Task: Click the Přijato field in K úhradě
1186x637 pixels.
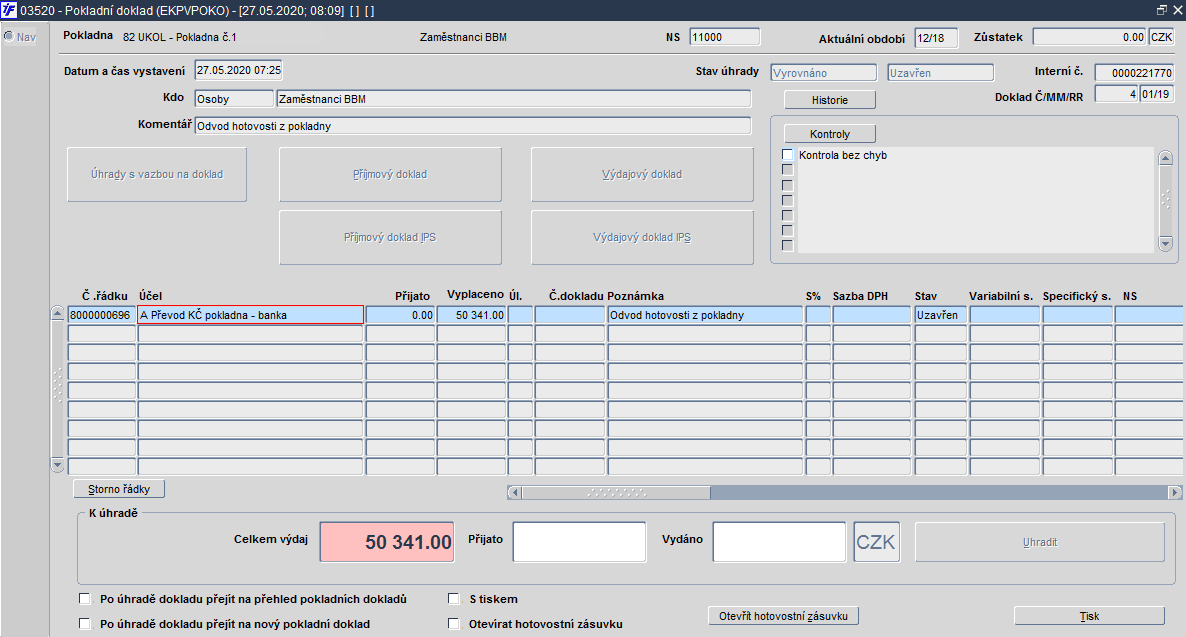Action: coord(579,542)
